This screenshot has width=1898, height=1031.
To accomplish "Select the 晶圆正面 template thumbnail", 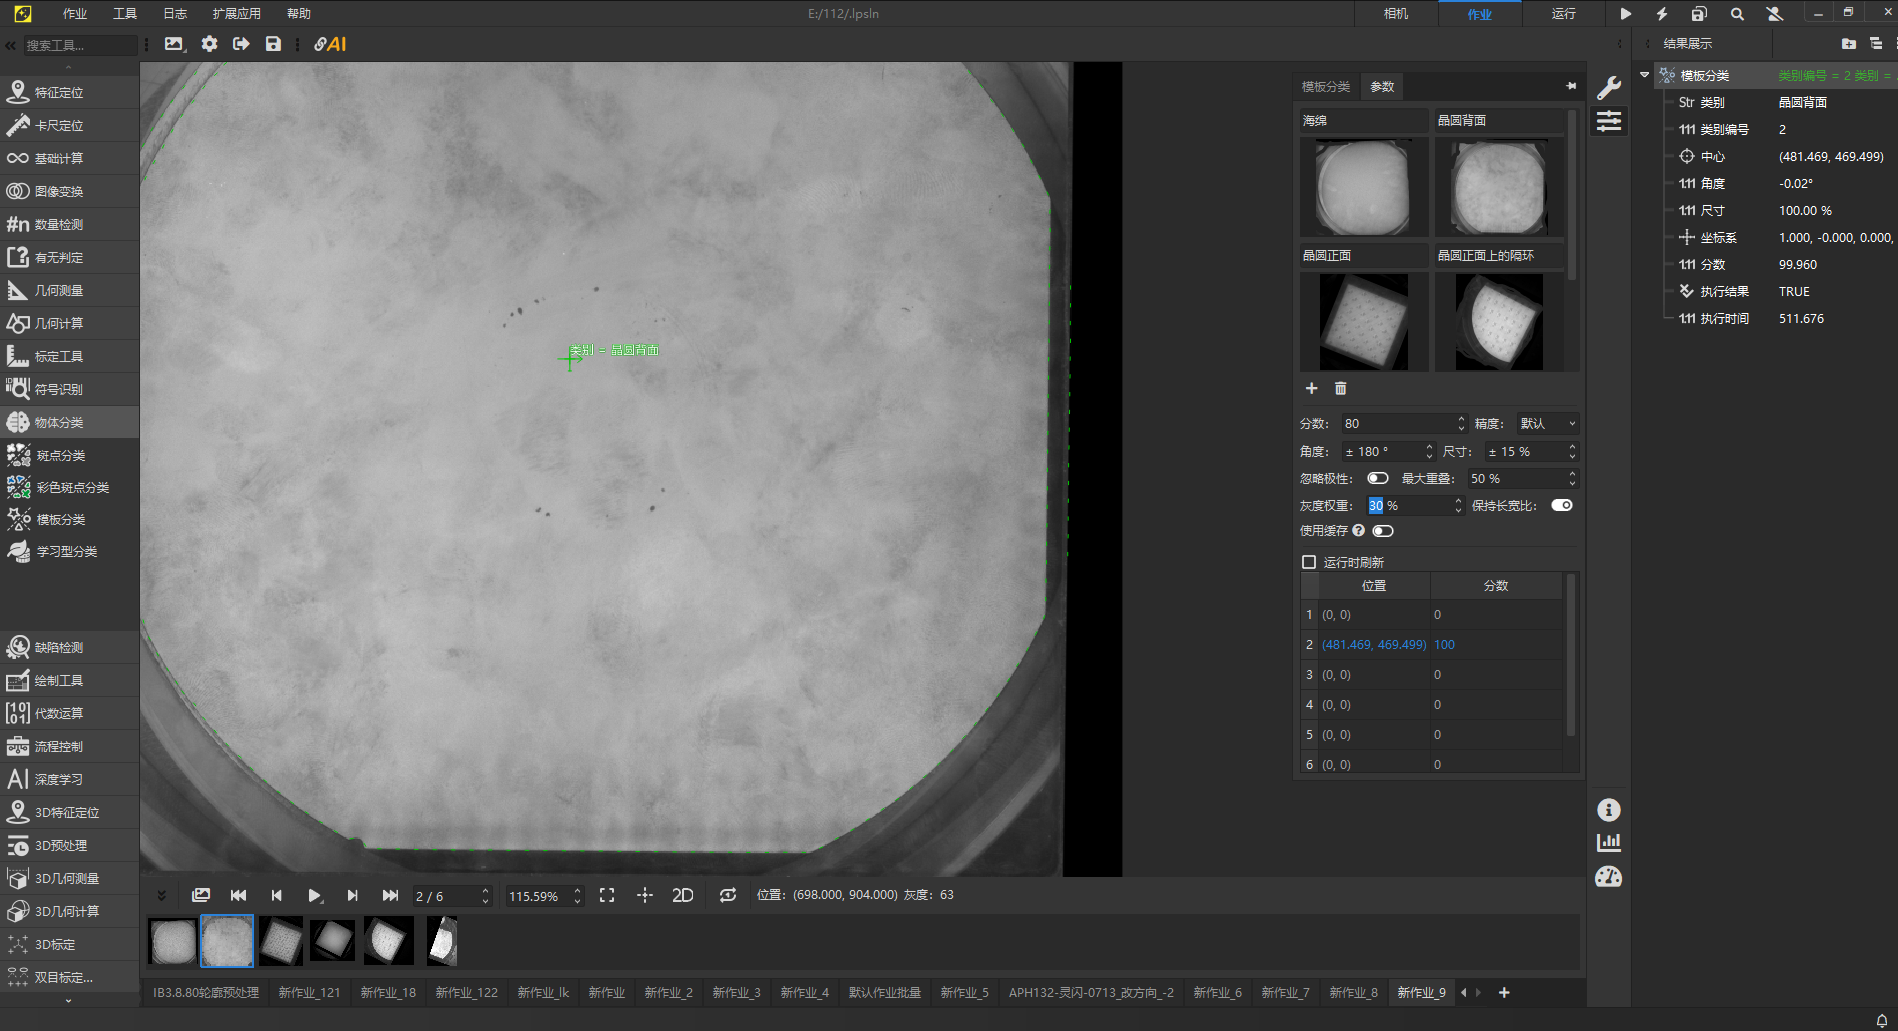I will pyautogui.click(x=1363, y=321).
